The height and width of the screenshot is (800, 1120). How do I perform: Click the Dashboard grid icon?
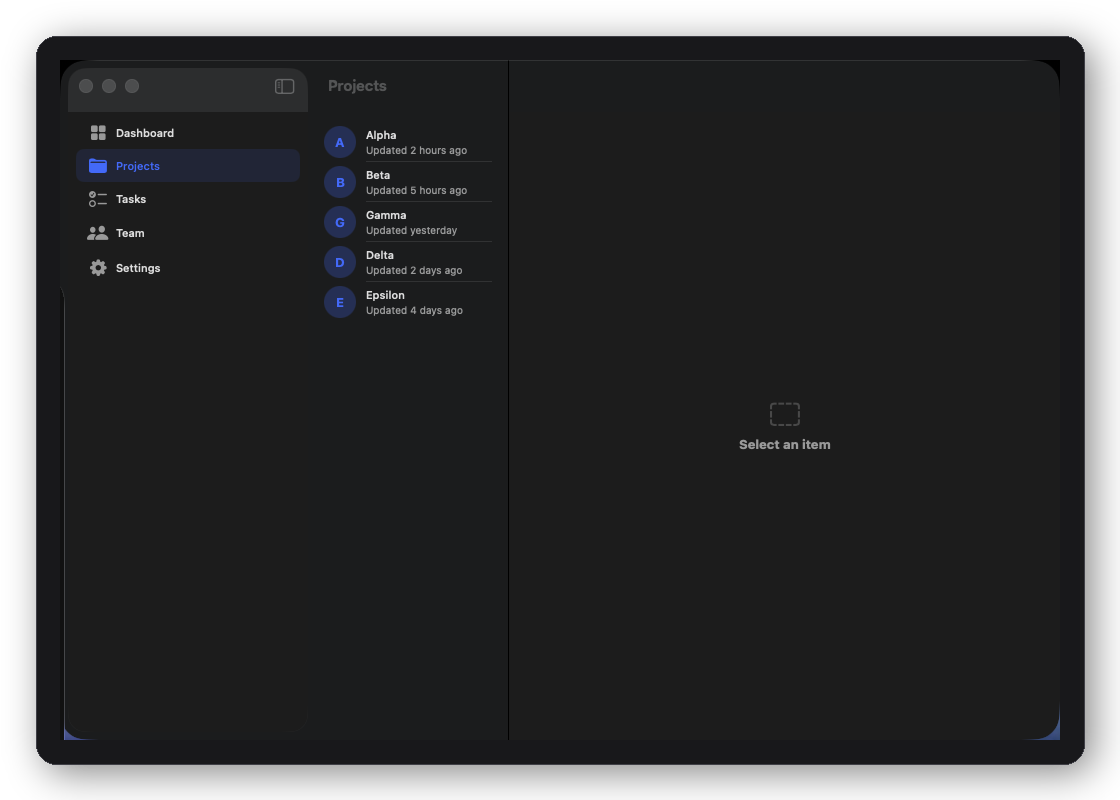pos(98,133)
